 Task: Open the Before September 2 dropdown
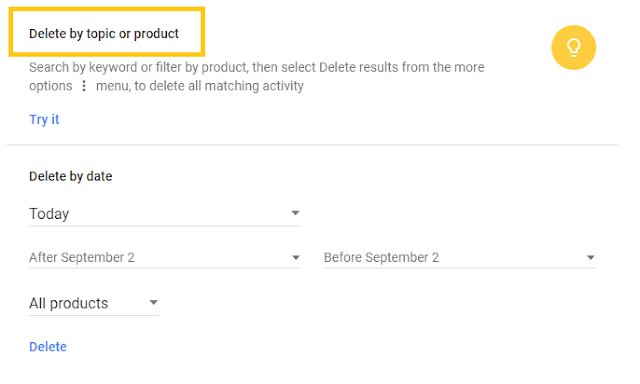(460, 257)
